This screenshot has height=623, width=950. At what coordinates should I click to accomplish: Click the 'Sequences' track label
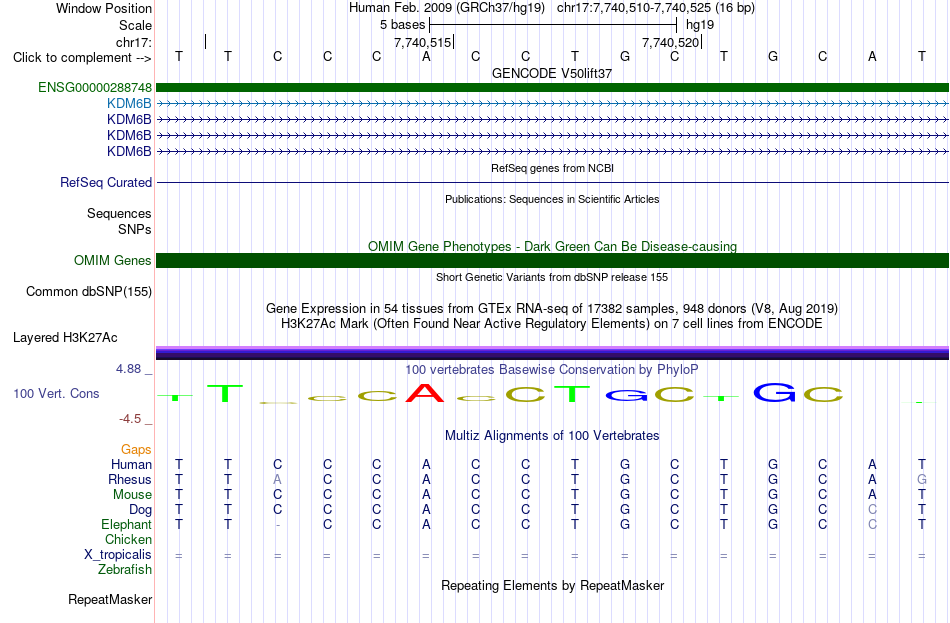pos(119,213)
